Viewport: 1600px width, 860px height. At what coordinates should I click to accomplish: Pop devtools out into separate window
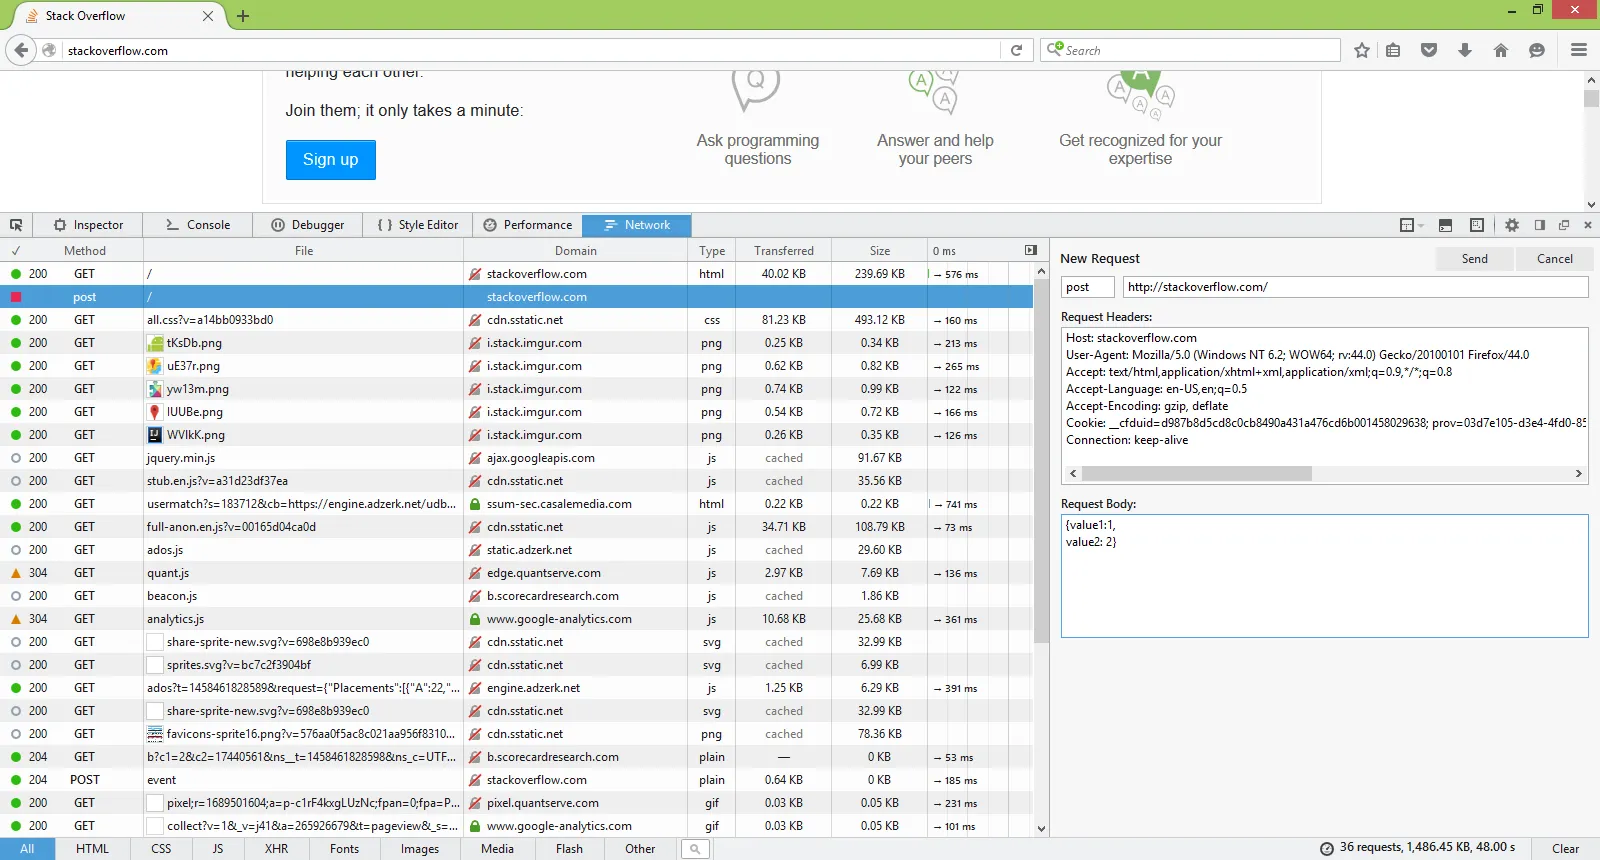(x=1564, y=225)
